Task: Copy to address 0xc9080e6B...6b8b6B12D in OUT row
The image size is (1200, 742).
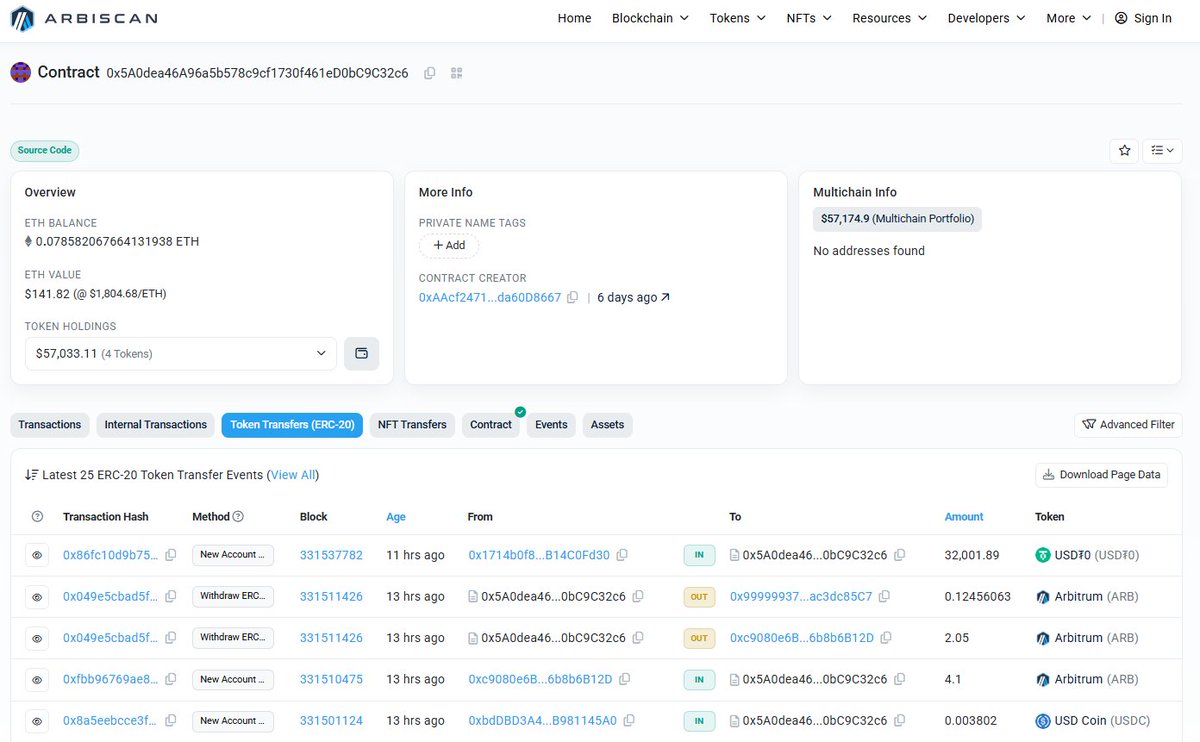Action: click(886, 638)
